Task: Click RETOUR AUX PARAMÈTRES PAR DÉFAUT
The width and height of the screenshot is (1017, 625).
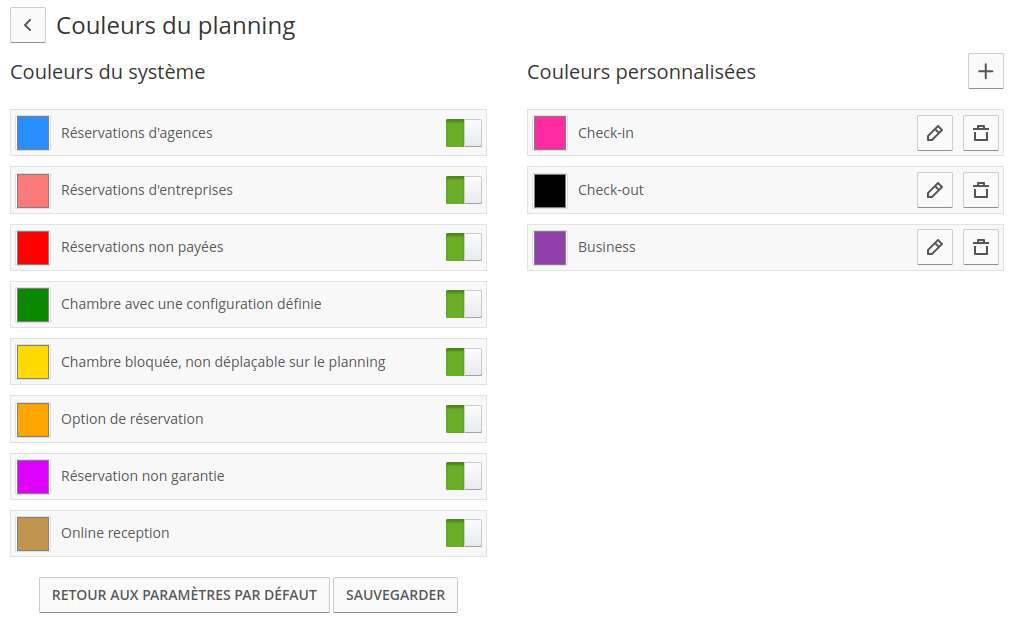Action: click(x=184, y=595)
